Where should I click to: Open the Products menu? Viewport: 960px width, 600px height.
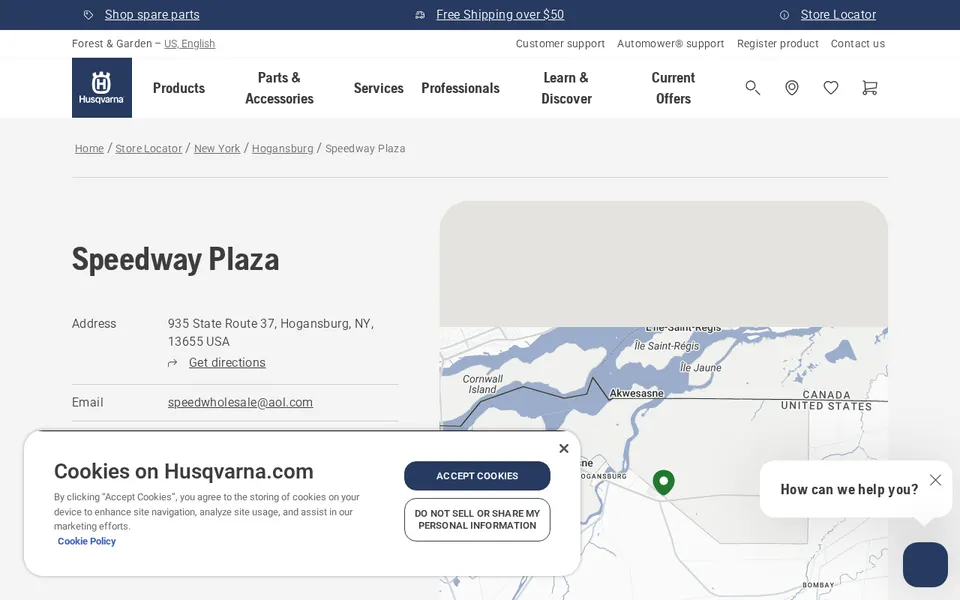click(x=179, y=88)
